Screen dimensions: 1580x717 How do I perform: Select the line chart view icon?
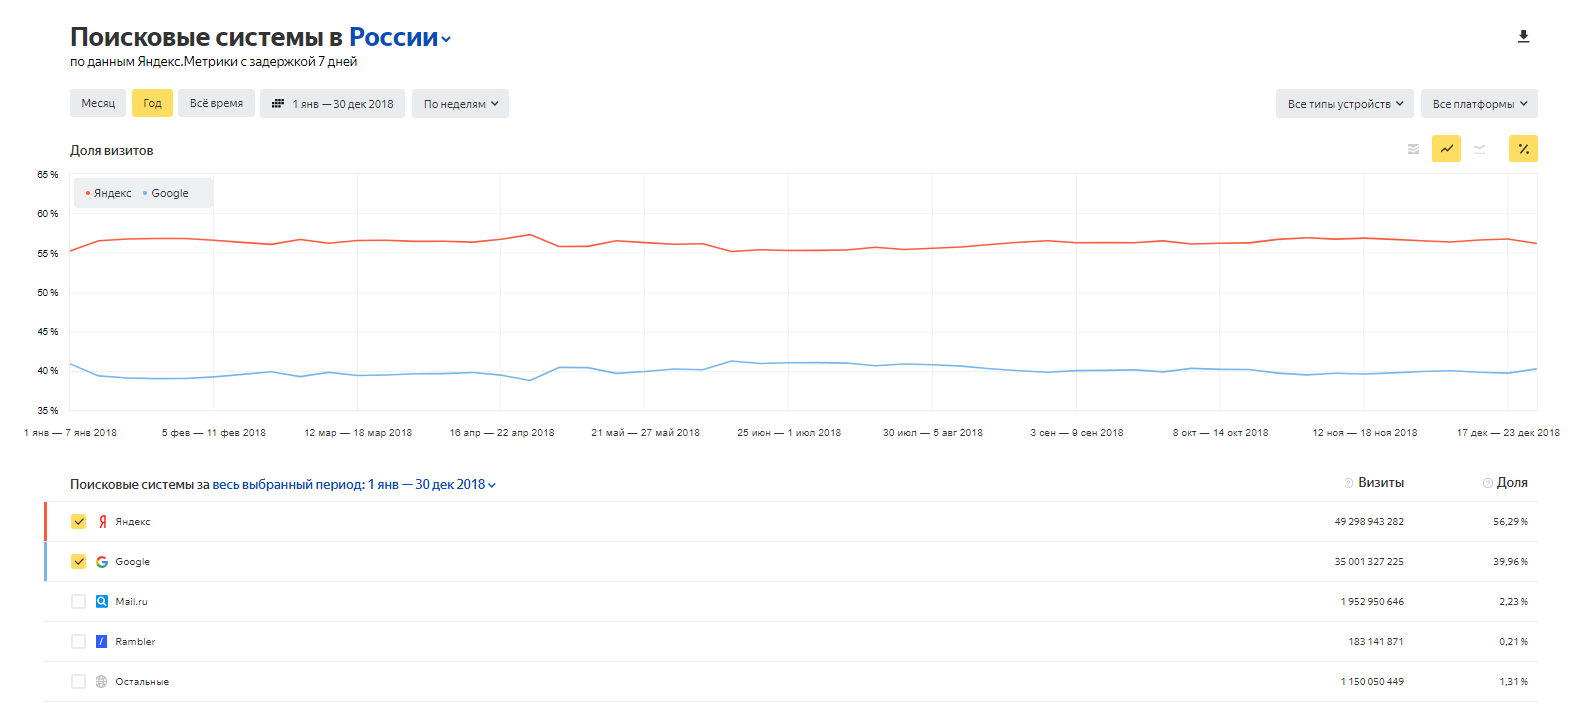(1446, 149)
